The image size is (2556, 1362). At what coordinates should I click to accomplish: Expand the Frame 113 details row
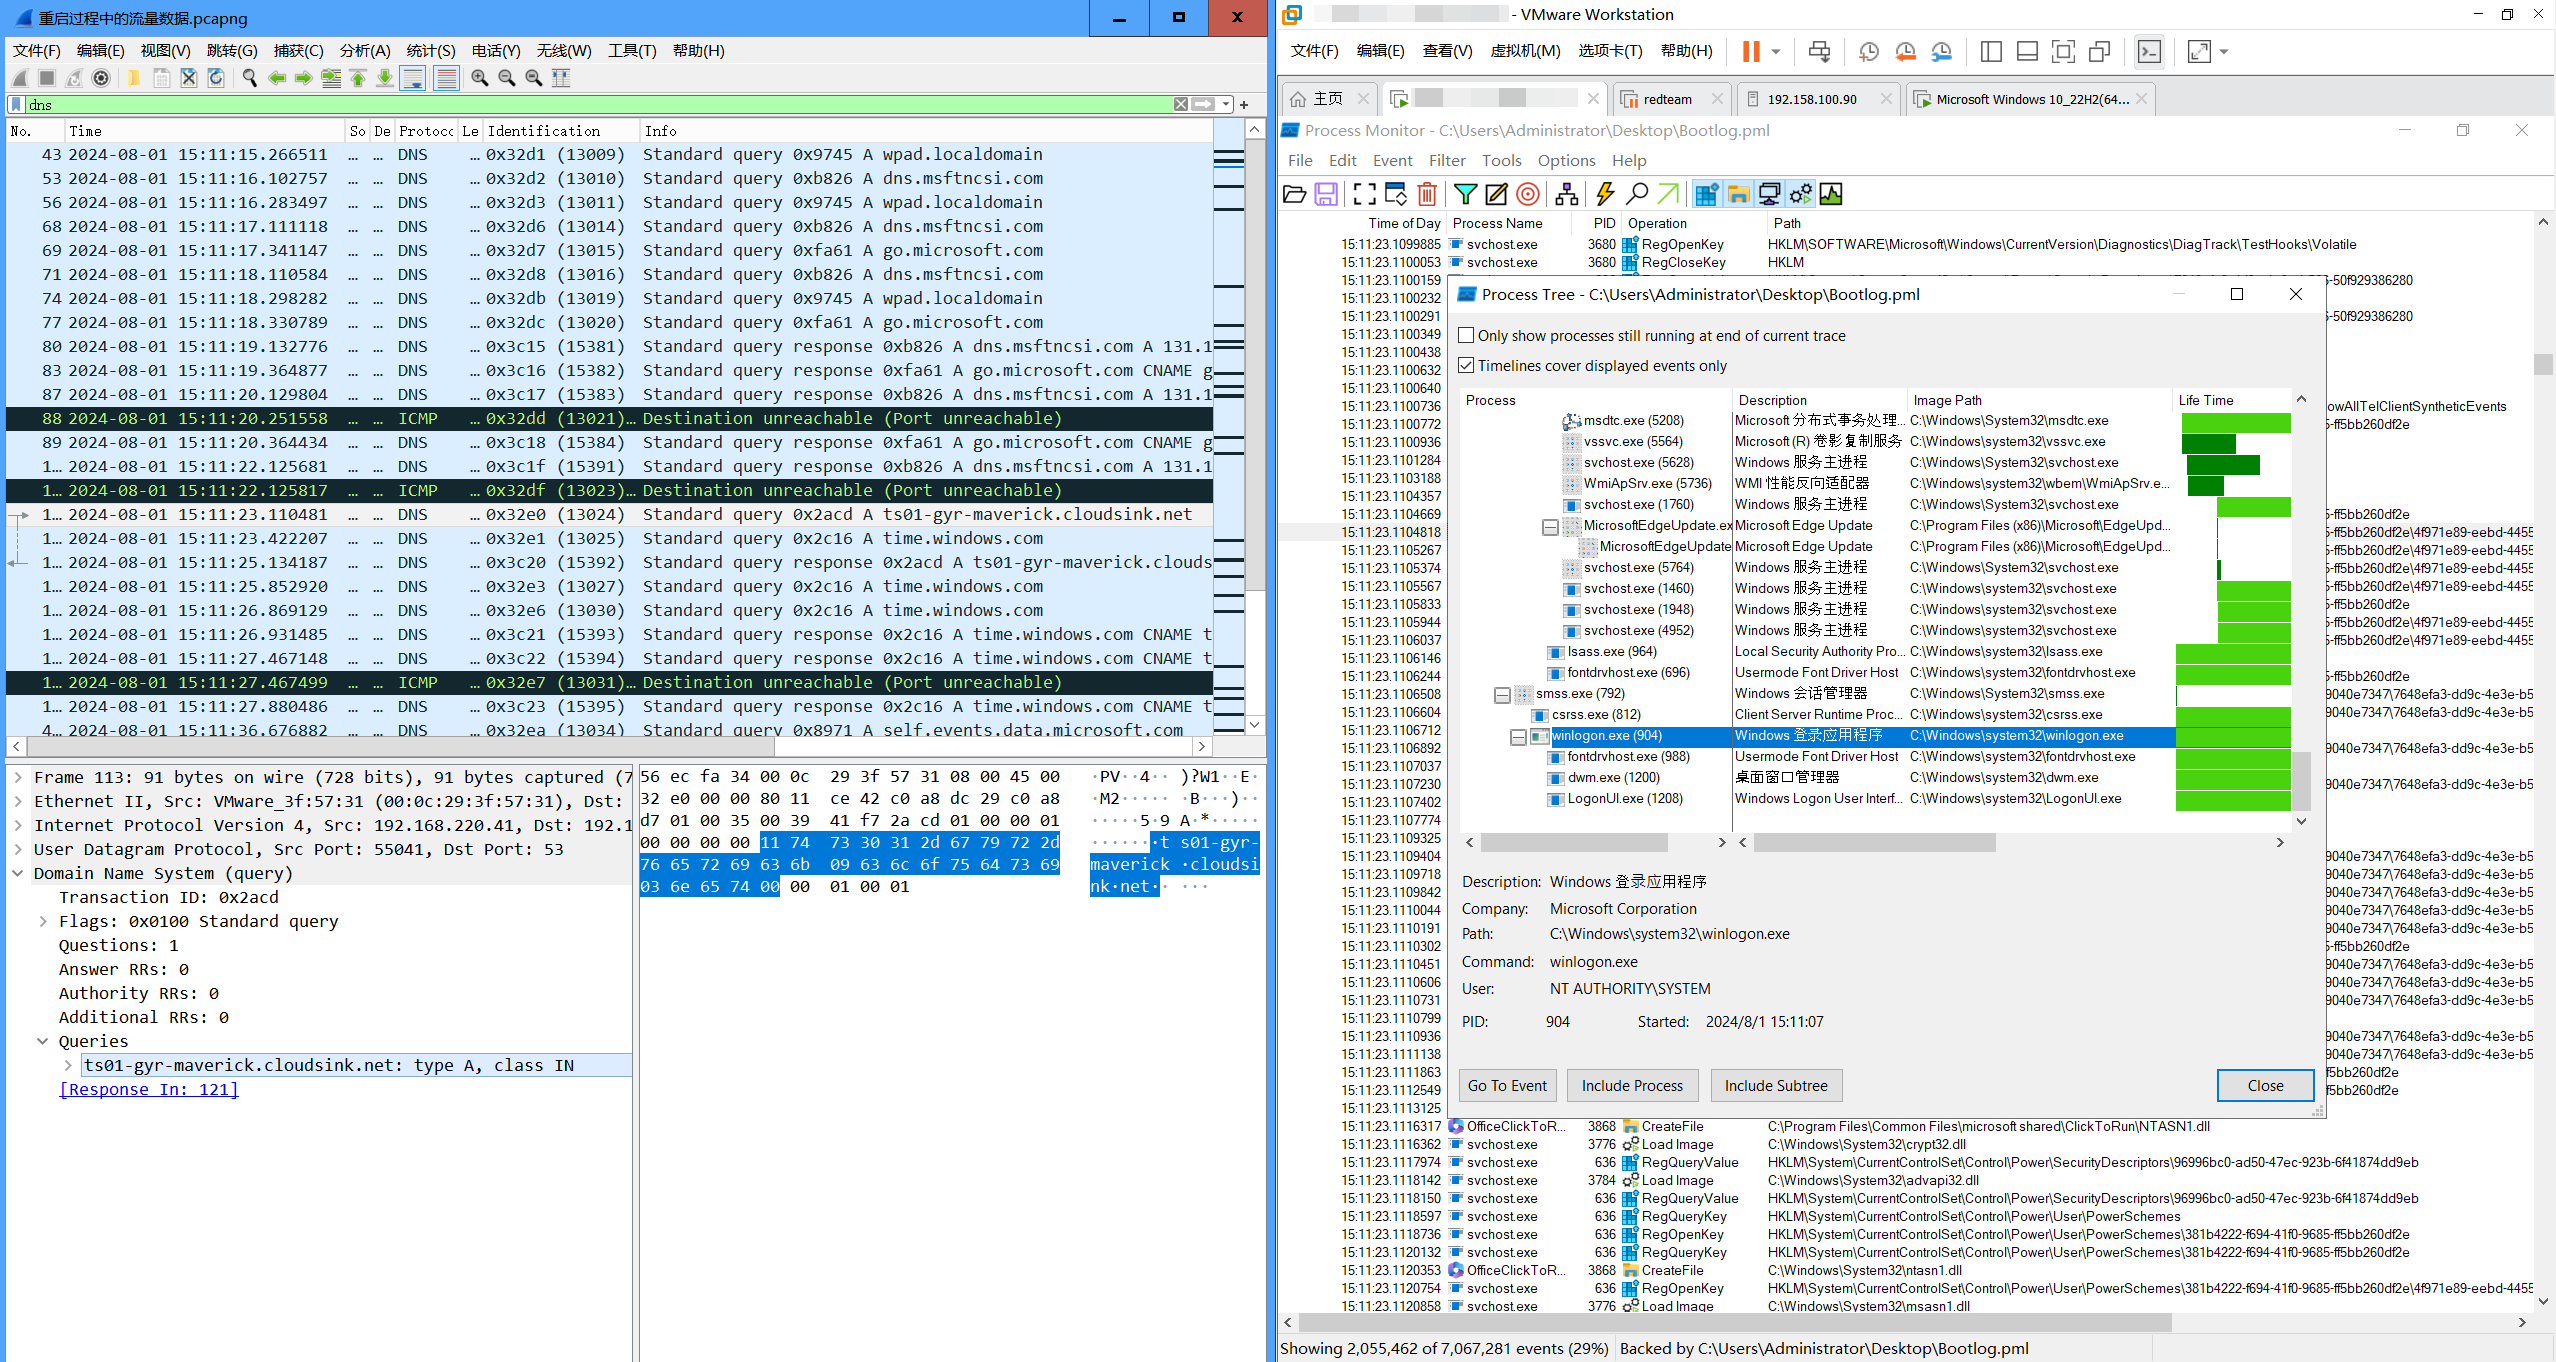tap(18, 777)
